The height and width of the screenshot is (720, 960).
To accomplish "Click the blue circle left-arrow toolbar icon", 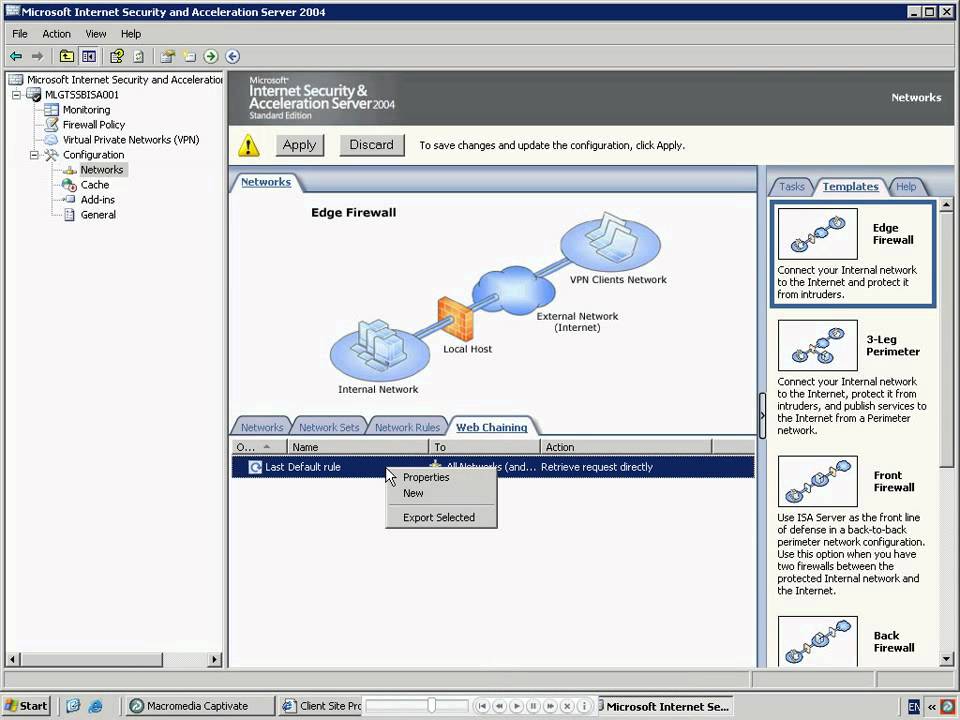I will [232, 56].
